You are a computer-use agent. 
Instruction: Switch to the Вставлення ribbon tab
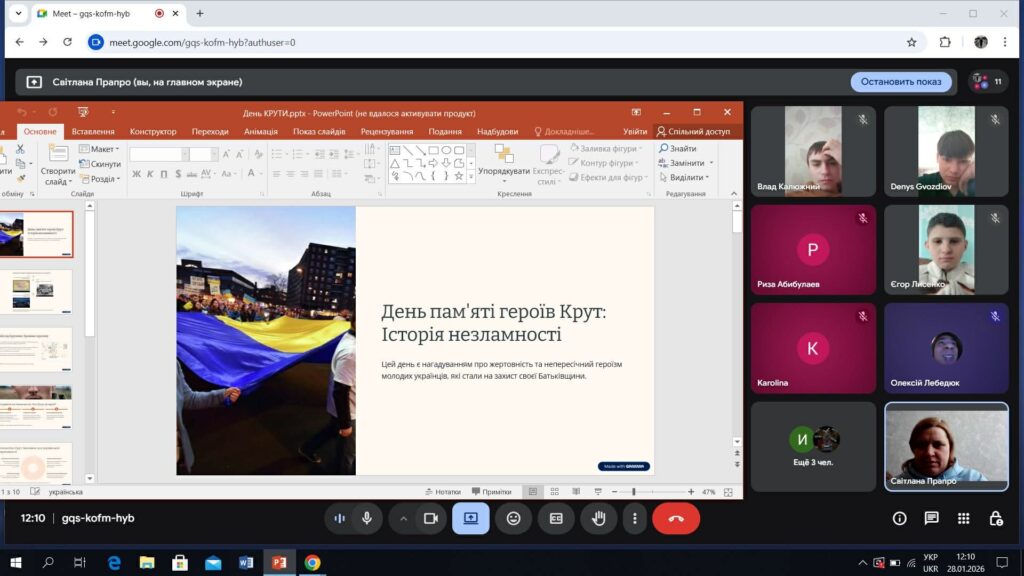(x=93, y=131)
